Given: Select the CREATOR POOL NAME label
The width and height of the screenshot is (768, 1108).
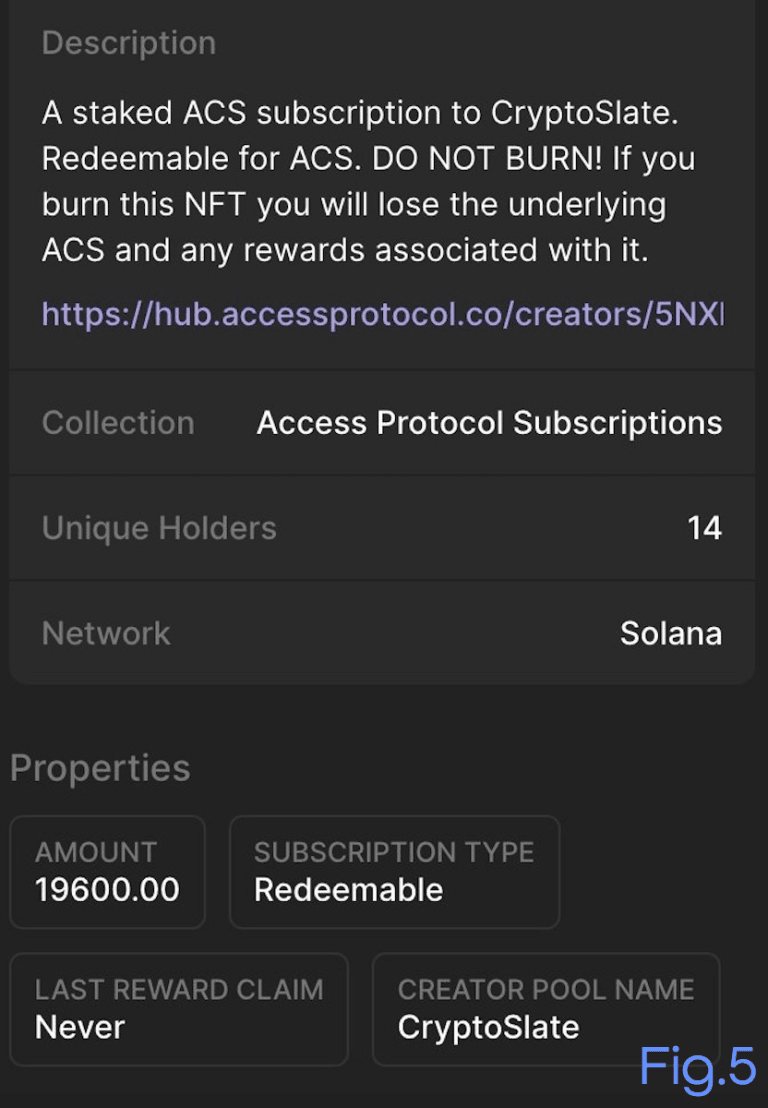Looking at the screenshot, I should pos(546,990).
